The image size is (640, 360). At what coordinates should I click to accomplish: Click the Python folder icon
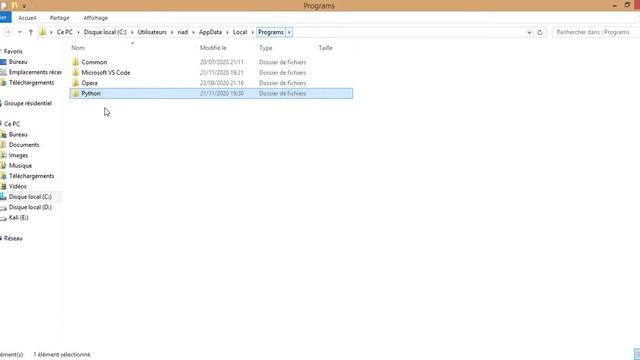(75, 93)
